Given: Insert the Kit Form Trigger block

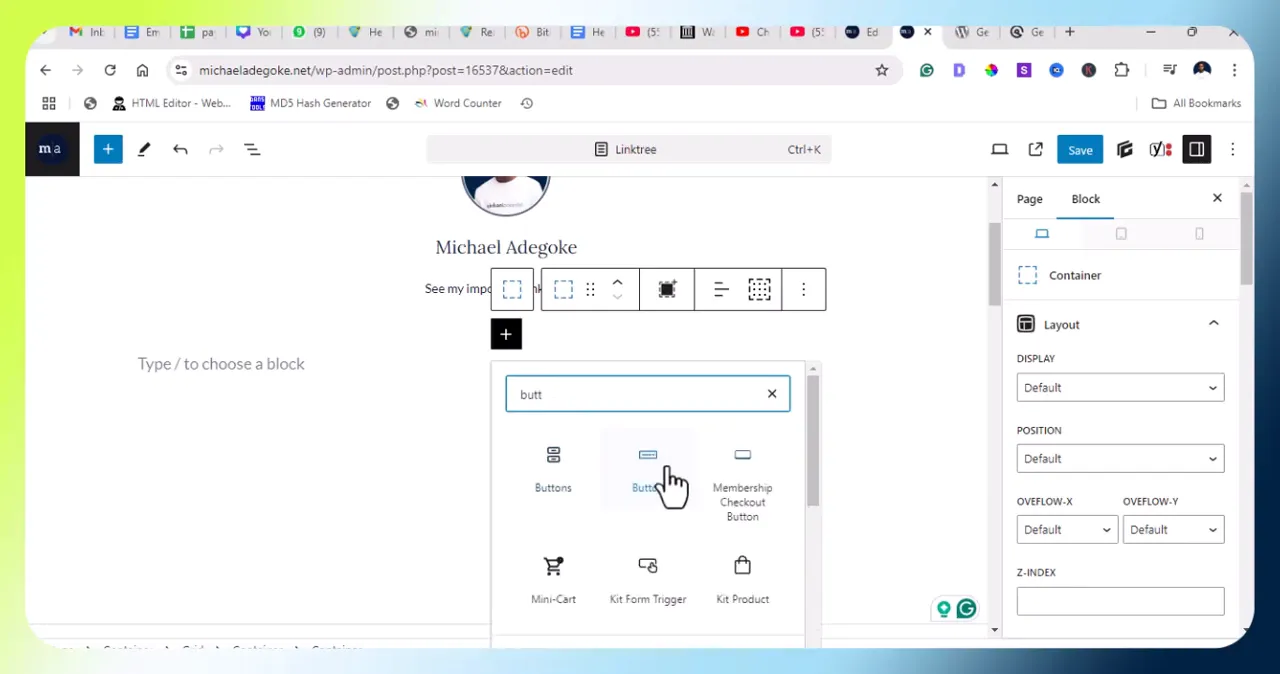Looking at the screenshot, I should 648,580.
